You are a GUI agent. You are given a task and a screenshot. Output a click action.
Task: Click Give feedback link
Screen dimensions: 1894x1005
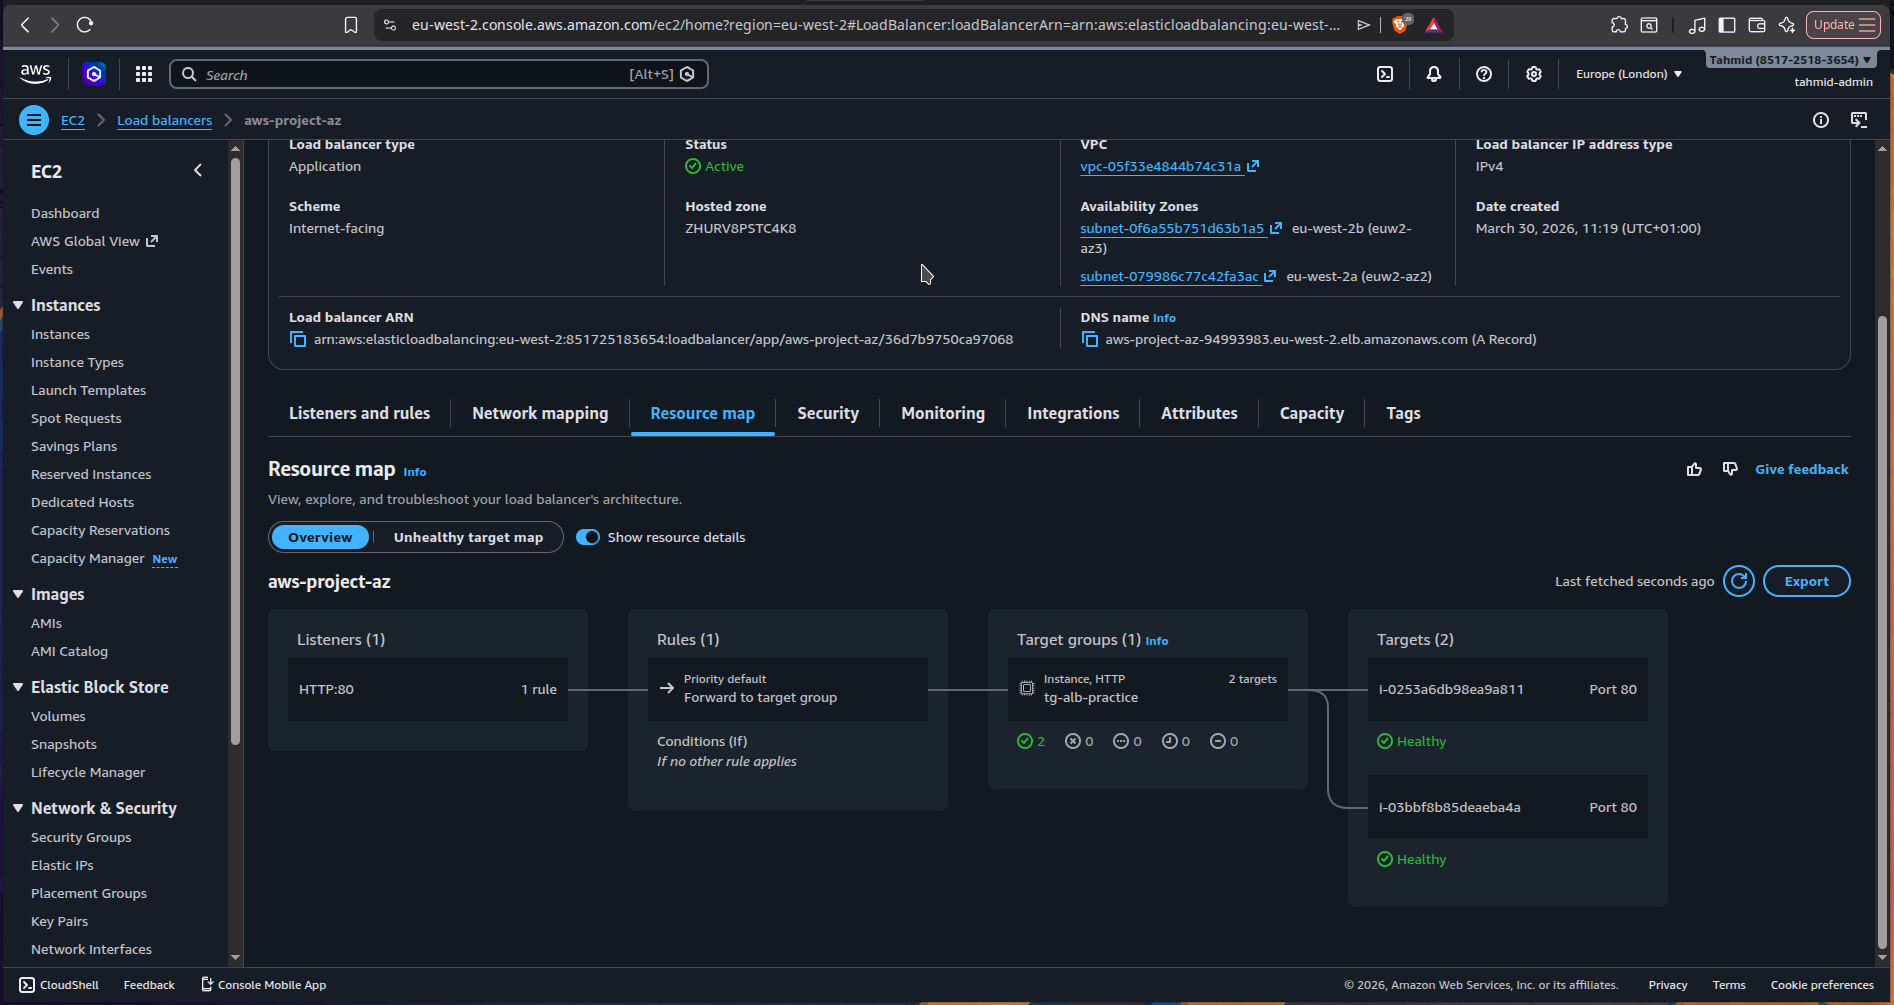tap(1802, 469)
